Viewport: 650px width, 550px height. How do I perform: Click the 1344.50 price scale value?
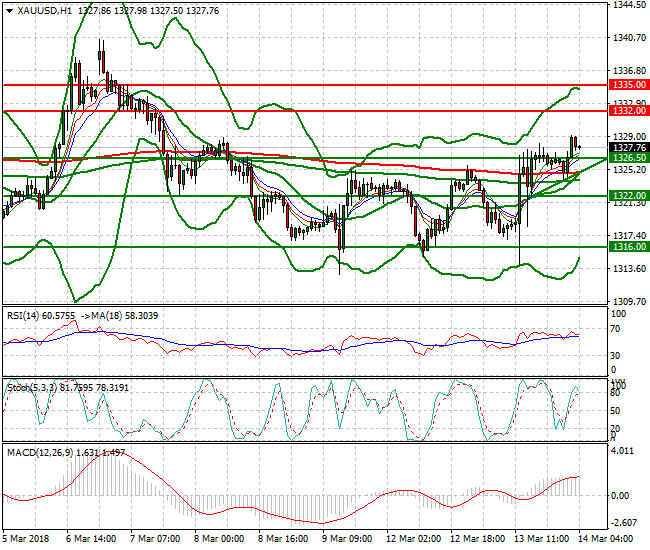(x=629, y=5)
